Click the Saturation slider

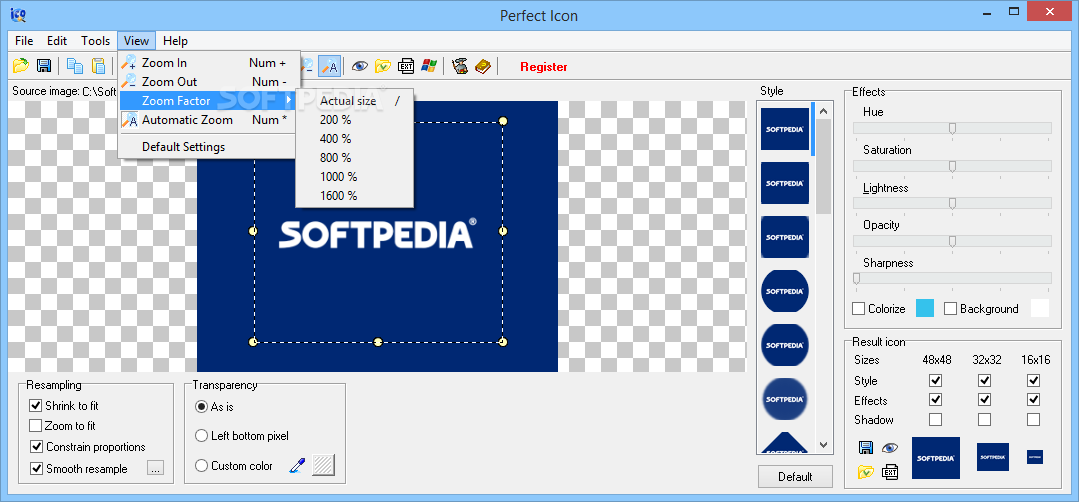[x=952, y=166]
